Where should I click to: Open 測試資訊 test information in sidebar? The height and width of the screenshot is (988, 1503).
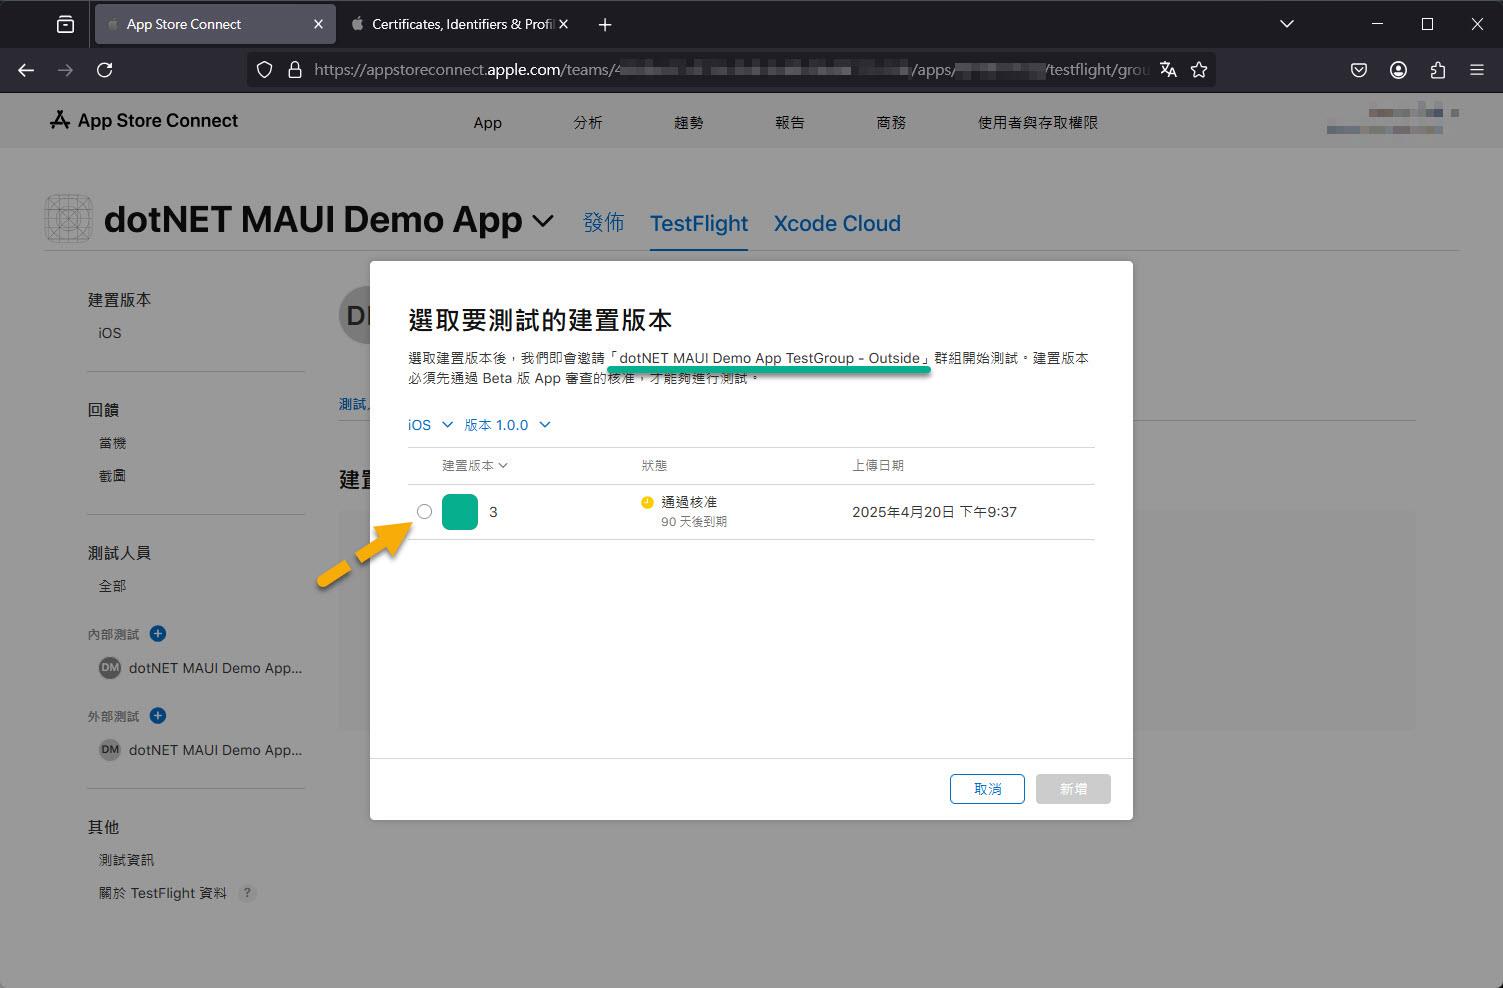[x=126, y=860]
